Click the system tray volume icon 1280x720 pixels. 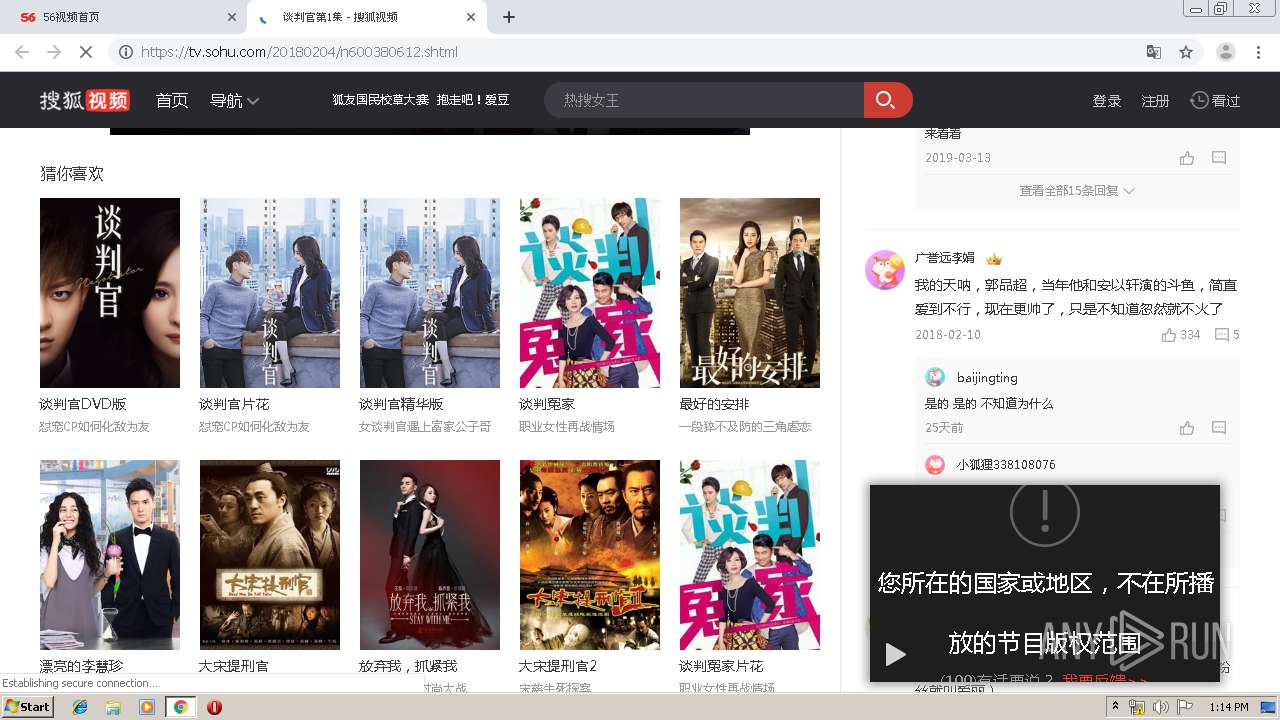coord(1160,707)
